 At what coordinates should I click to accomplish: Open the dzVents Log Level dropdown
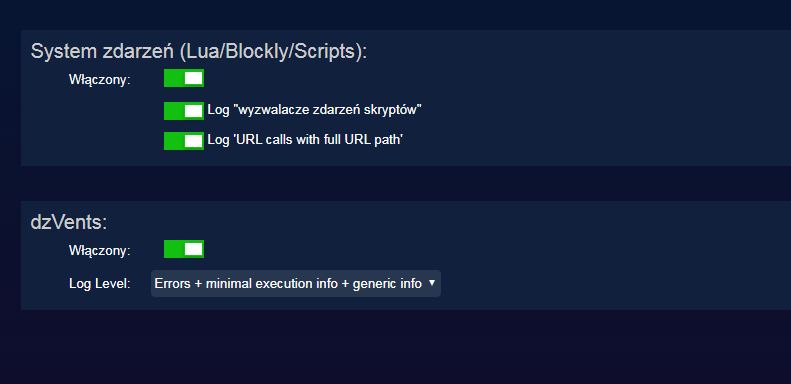click(296, 284)
